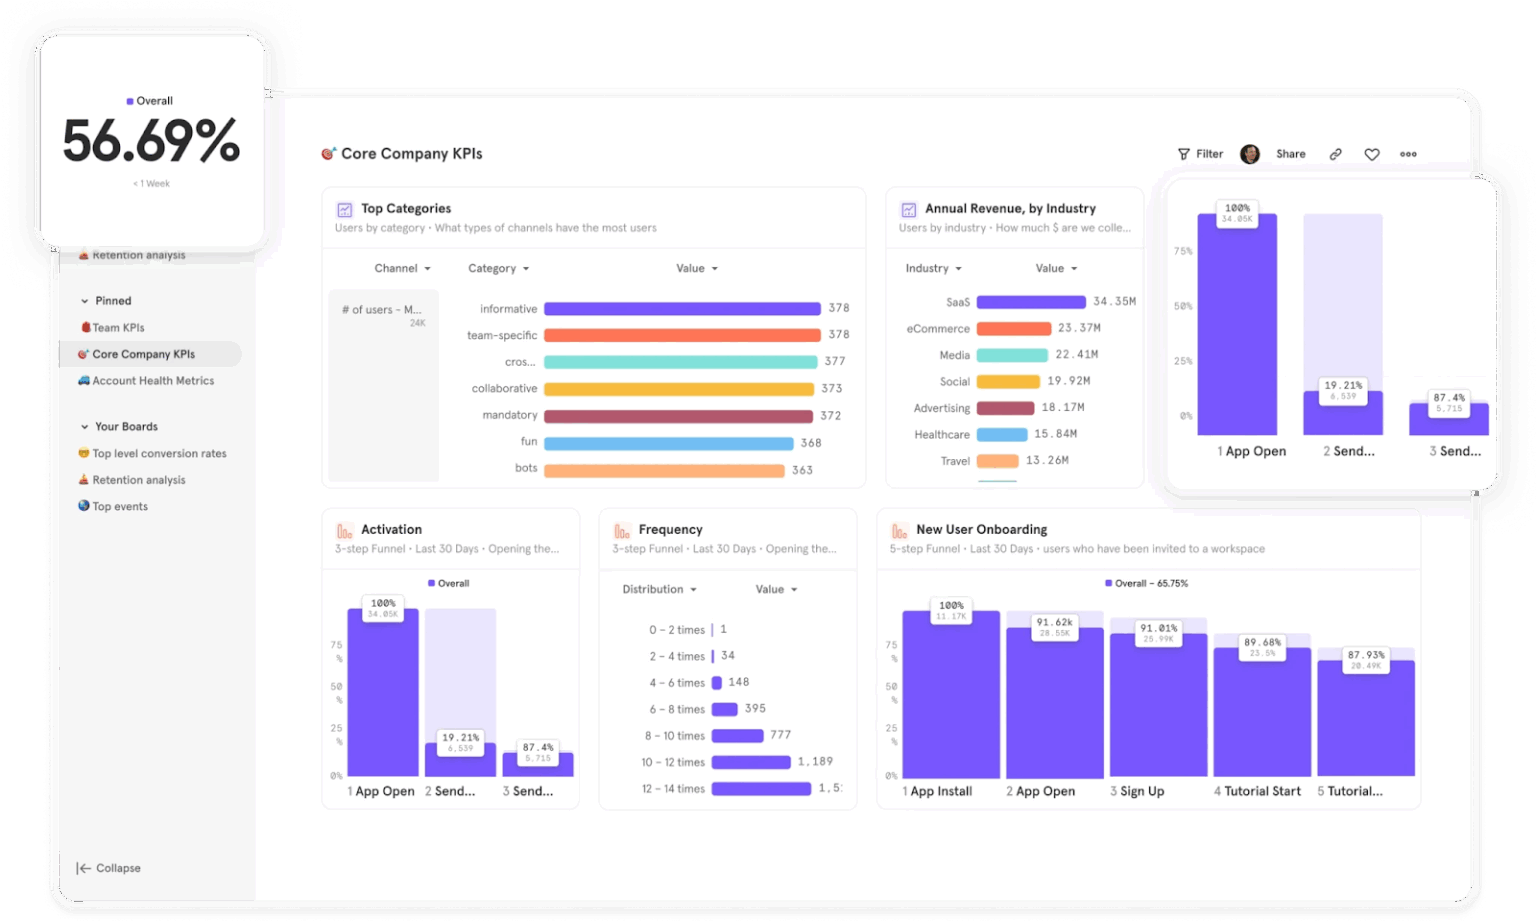
Task: Open the Industry dropdown in Annual Revenue
Action: coord(932,268)
